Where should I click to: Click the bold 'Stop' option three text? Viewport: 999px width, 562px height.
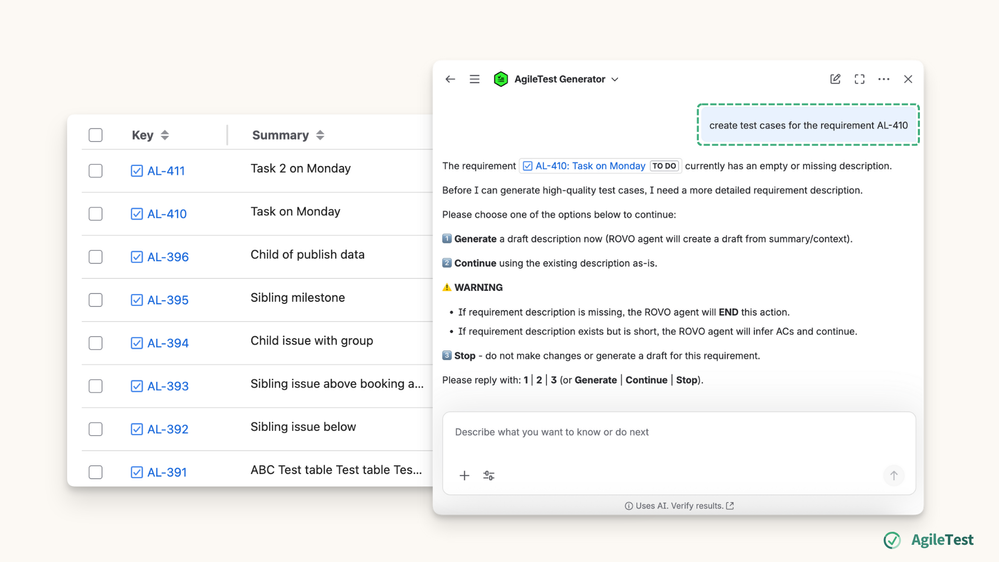[465, 356]
